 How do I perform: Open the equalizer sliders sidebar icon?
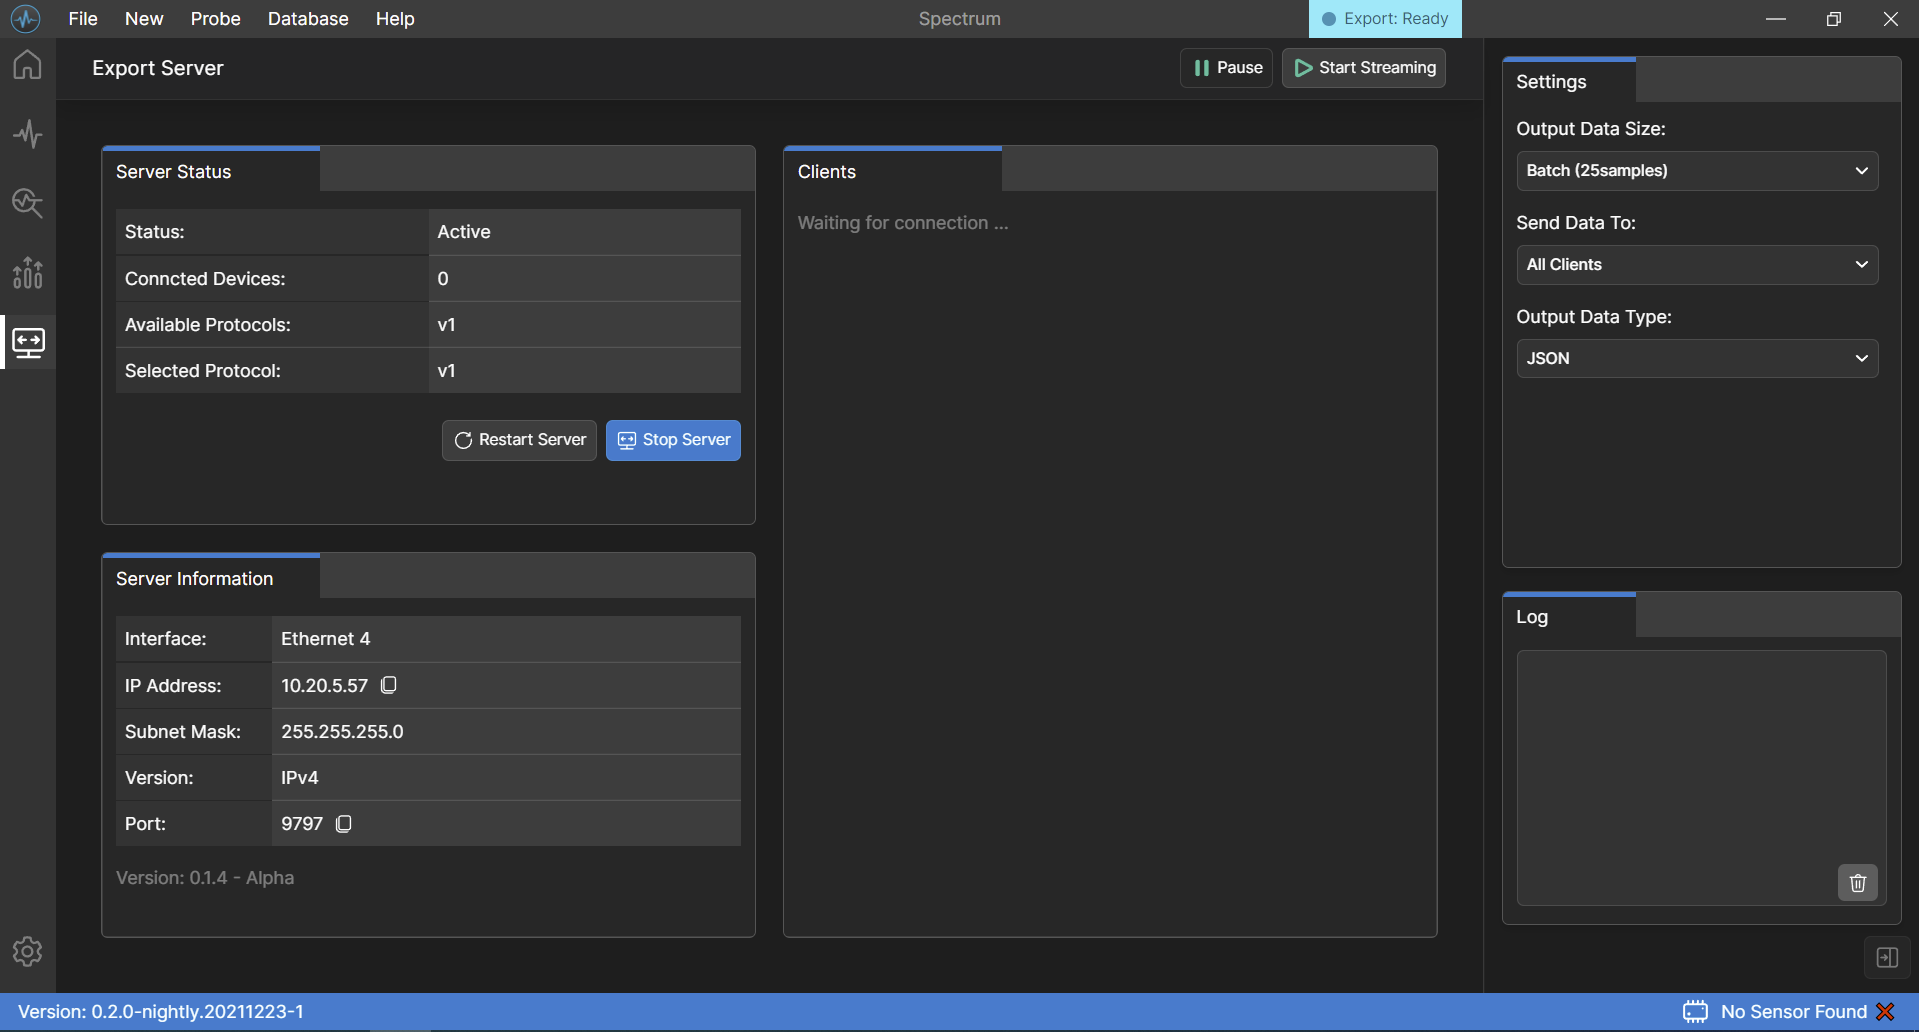pos(27,273)
